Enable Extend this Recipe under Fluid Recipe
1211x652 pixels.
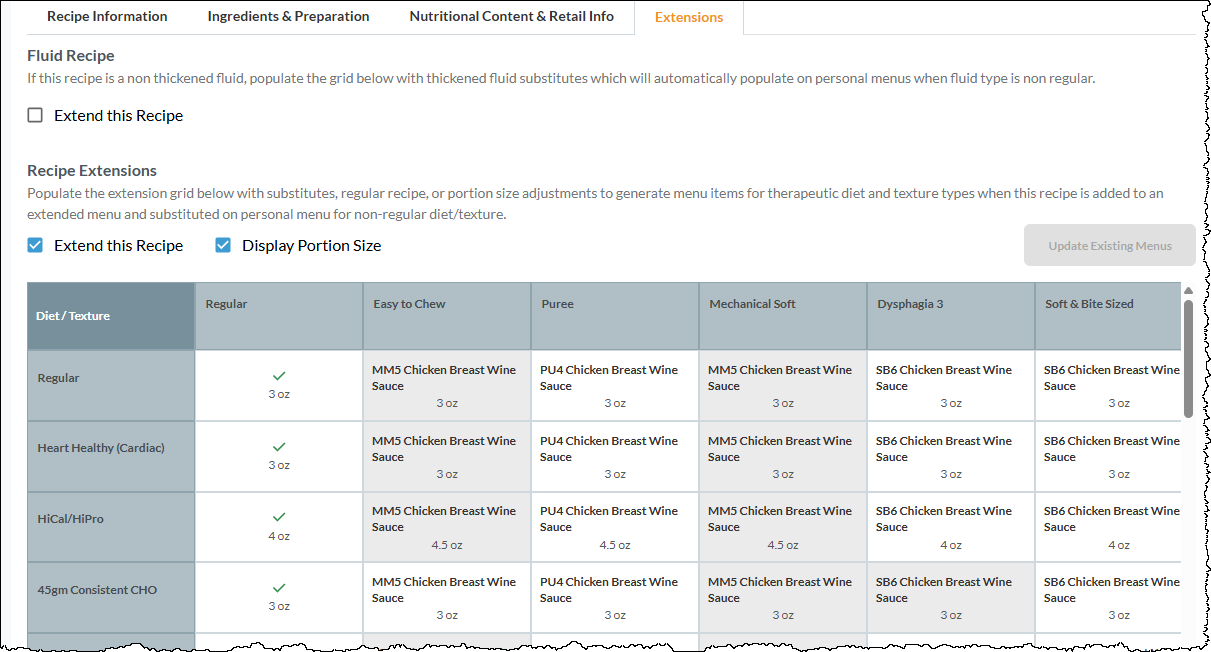(x=35, y=115)
